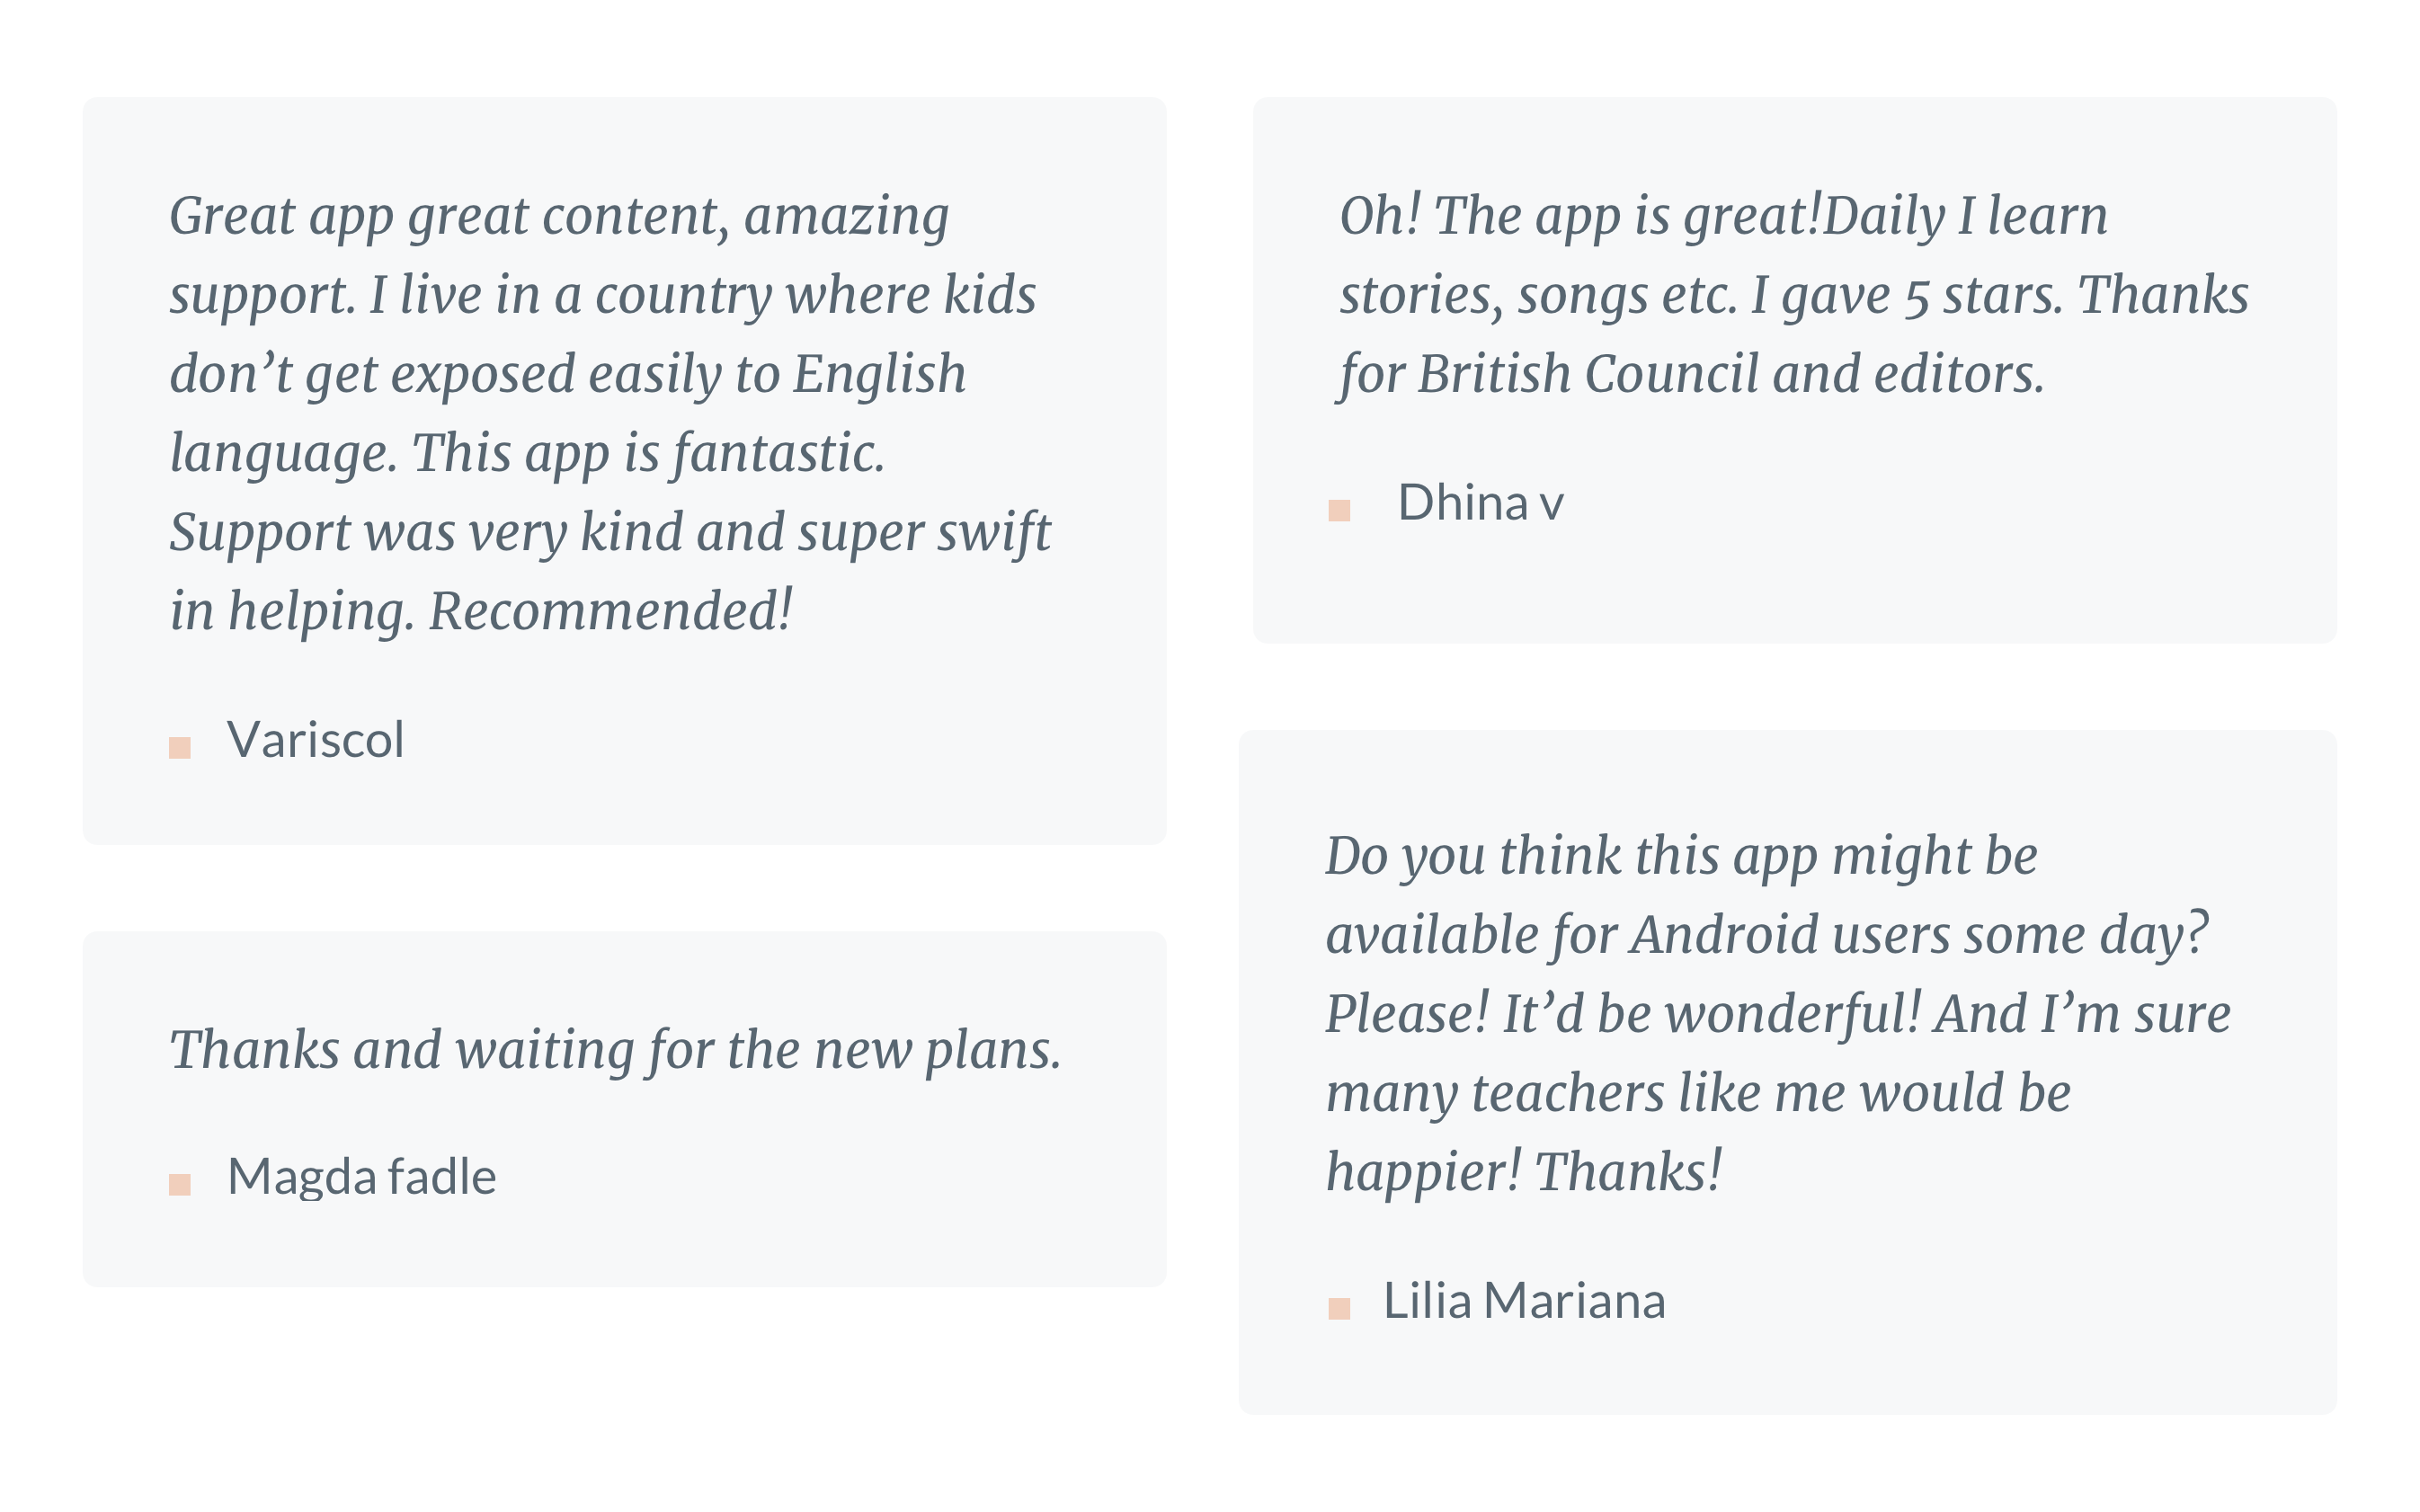Image resolution: width=2420 pixels, height=1512 pixels.
Task: Click the 'Do you think this app' review
Action: (x=1777, y=1014)
